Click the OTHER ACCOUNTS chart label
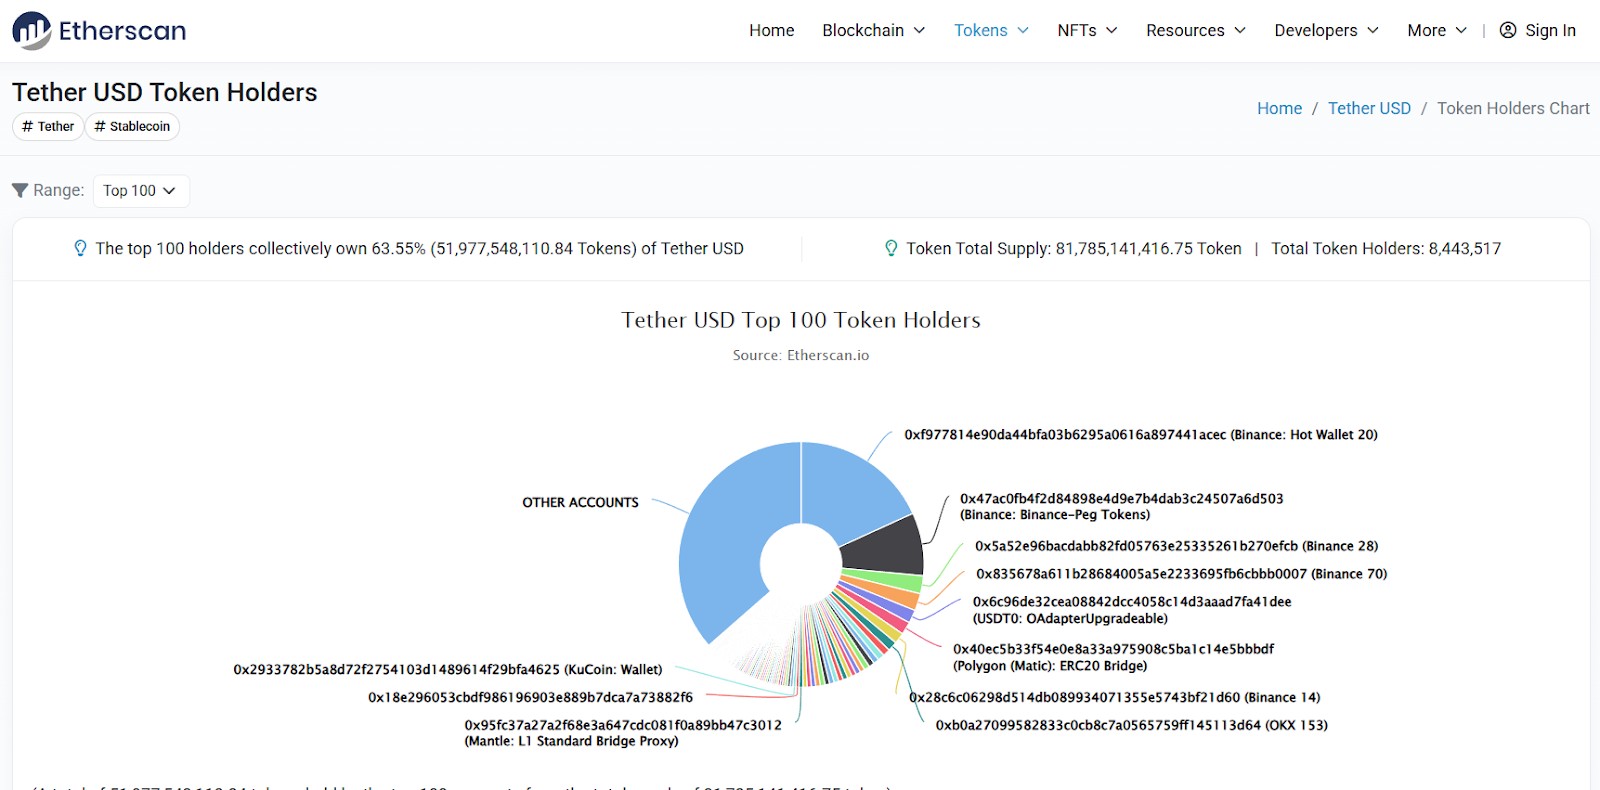Screen dimensions: 1600x790 [580, 502]
